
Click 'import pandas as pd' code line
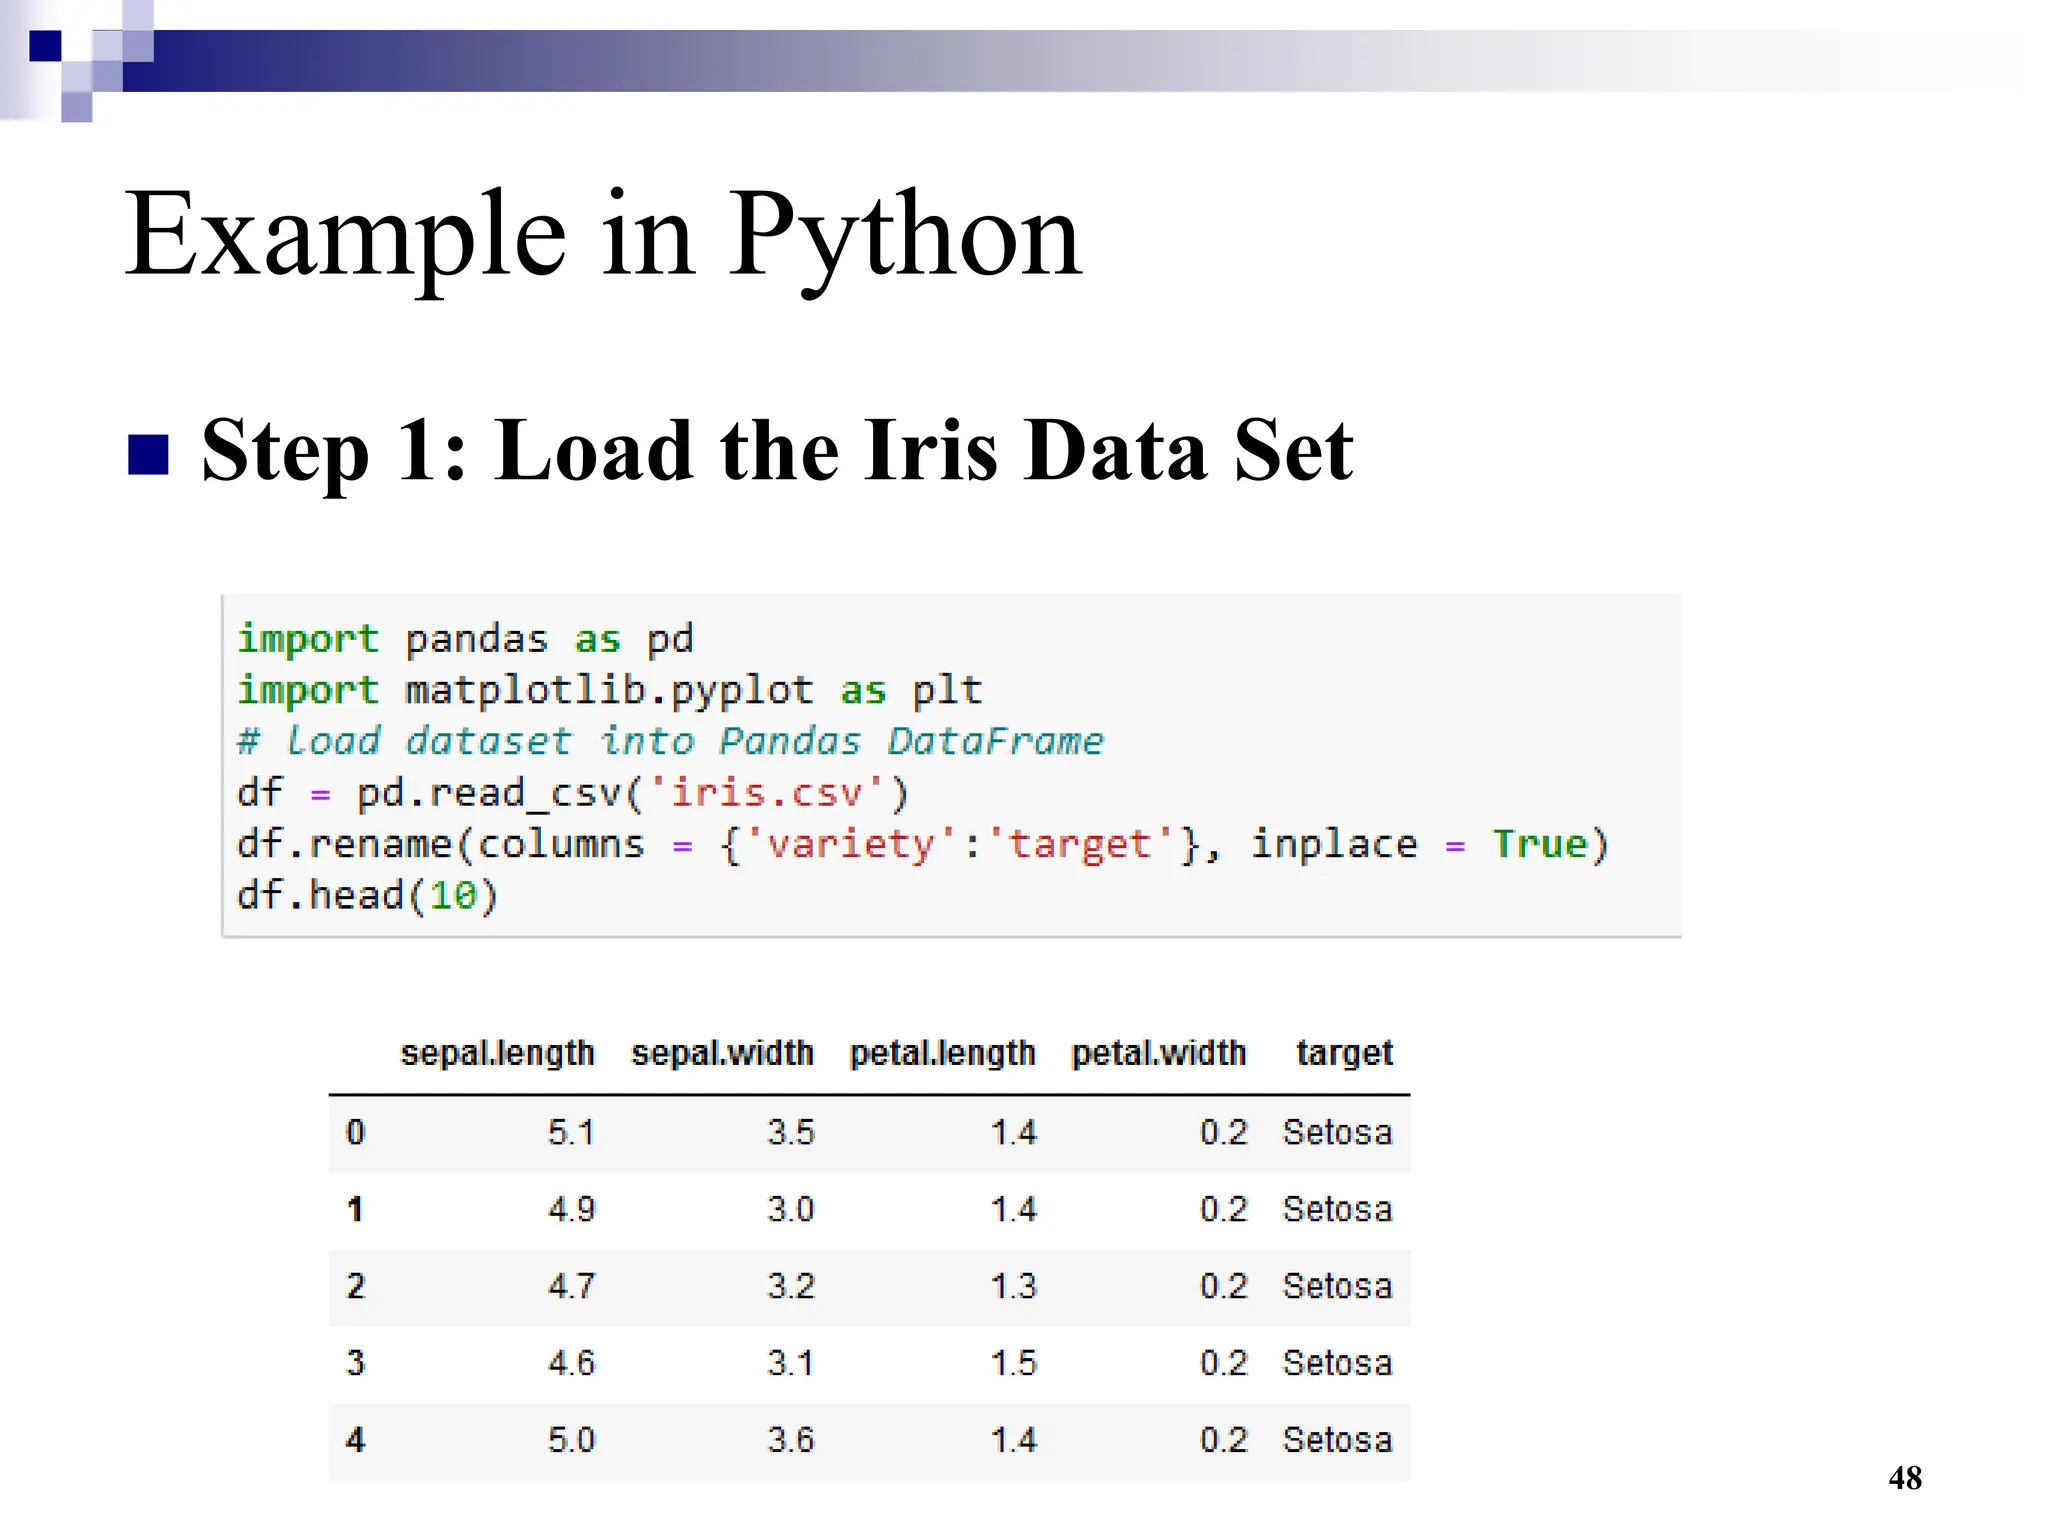tap(465, 639)
